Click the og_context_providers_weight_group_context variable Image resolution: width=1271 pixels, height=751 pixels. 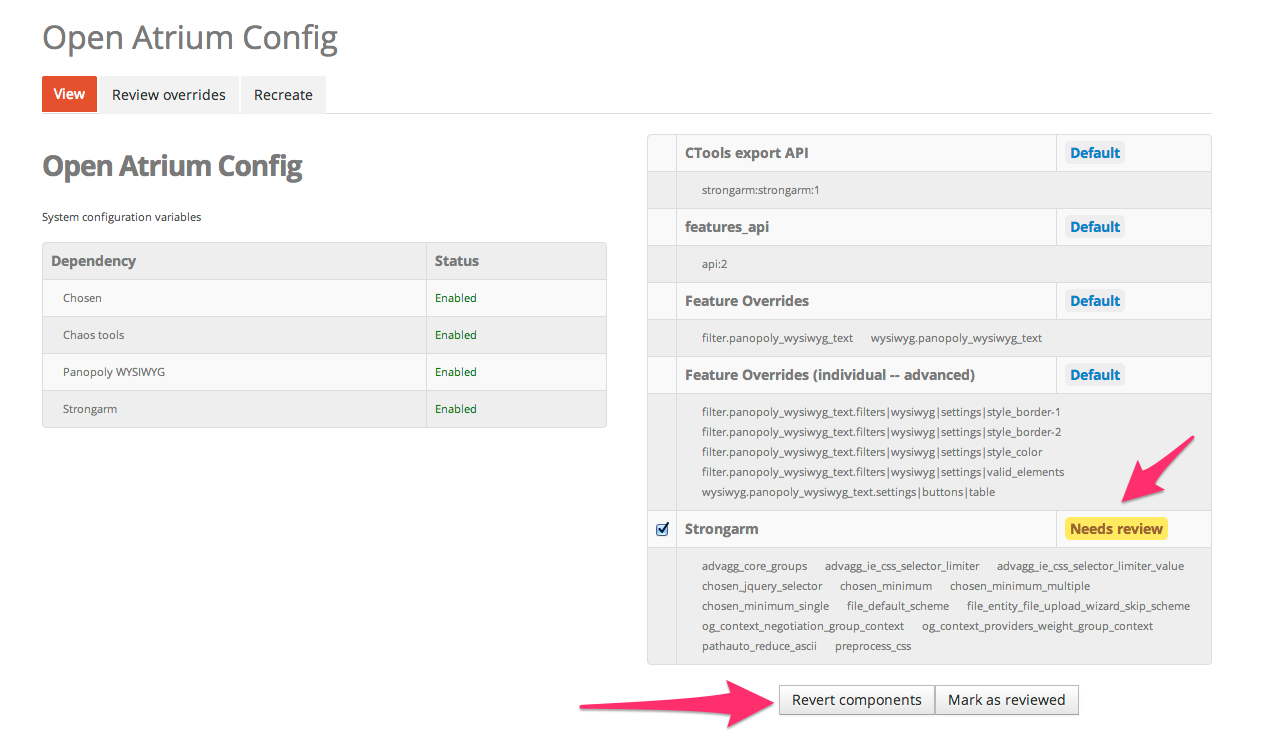coord(1037,626)
